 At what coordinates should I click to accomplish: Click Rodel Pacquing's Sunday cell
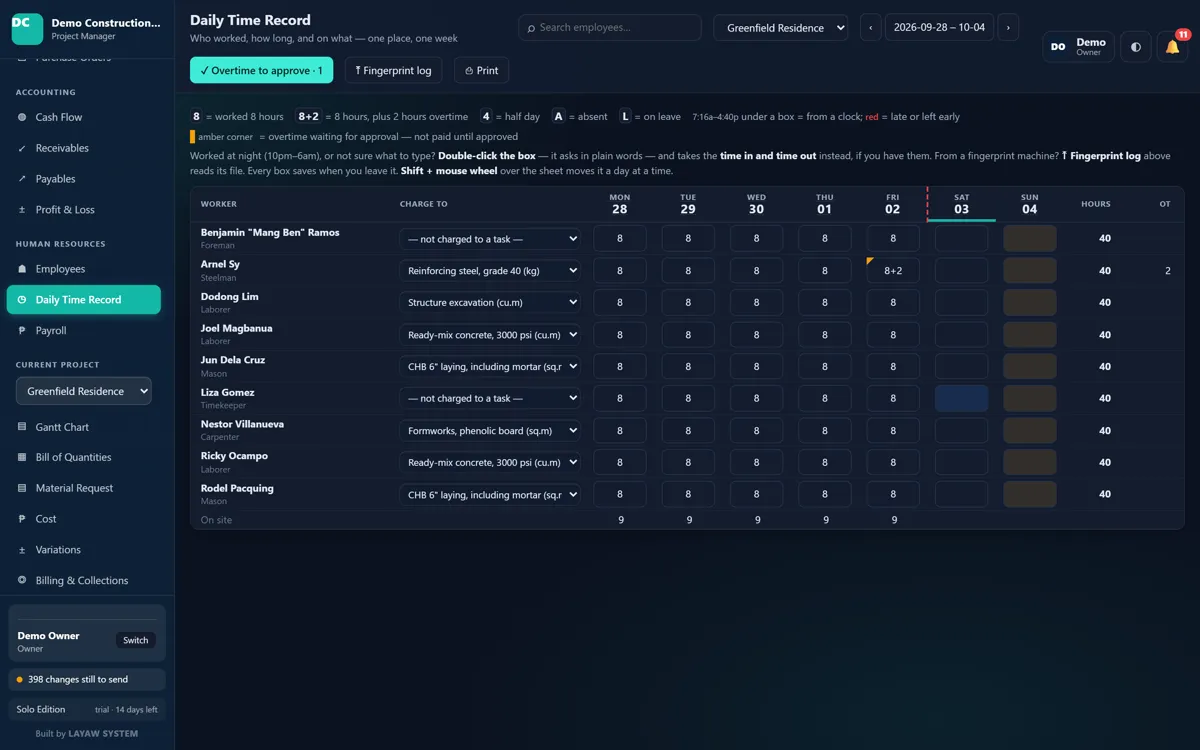1029,494
